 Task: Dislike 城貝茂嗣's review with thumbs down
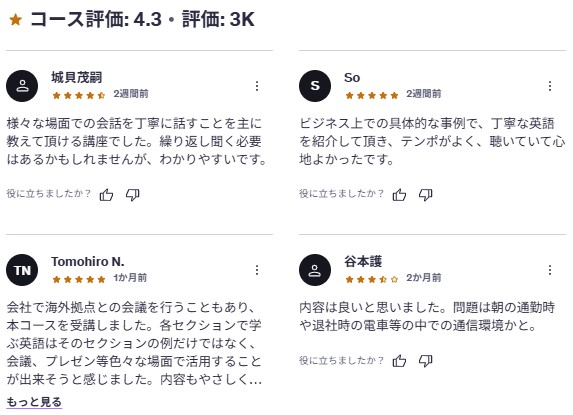click(x=133, y=195)
